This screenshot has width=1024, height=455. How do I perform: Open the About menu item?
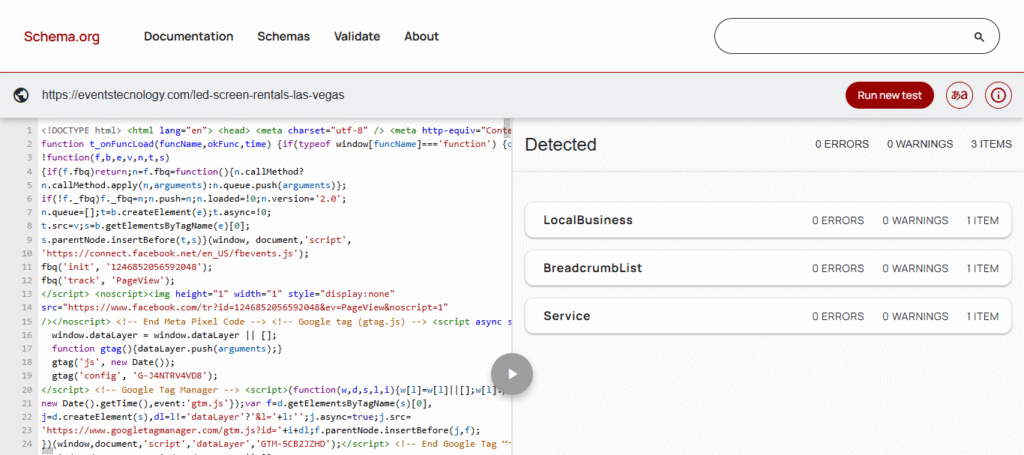(x=421, y=37)
